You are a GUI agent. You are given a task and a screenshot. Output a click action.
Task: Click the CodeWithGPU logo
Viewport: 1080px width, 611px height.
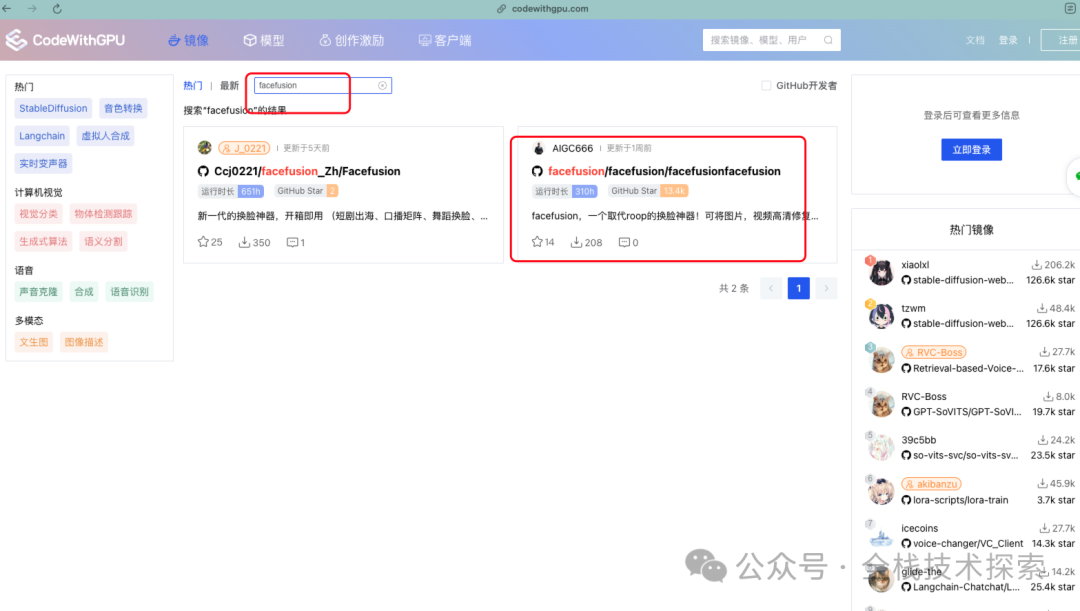(x=65, y=40)
